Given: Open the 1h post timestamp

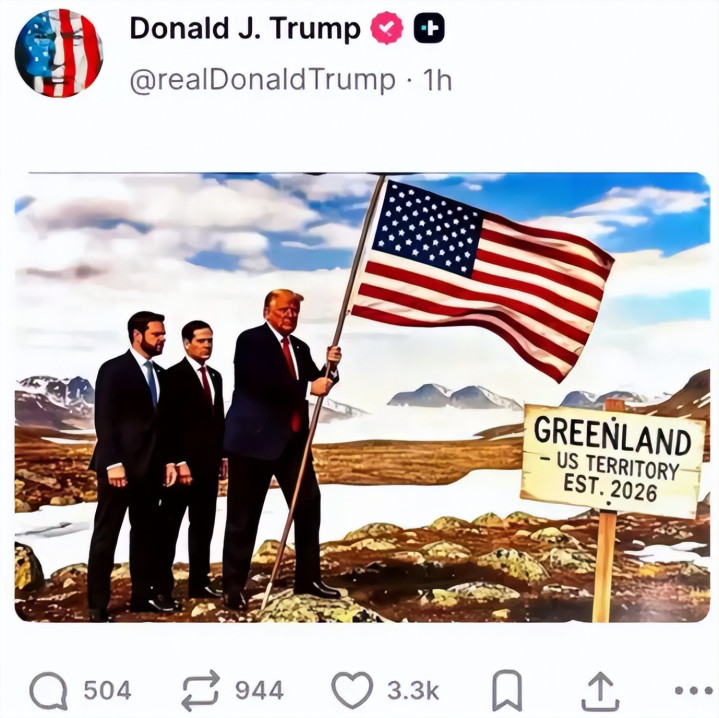Looking at the screenshot, I should click(x=437, y=80).
